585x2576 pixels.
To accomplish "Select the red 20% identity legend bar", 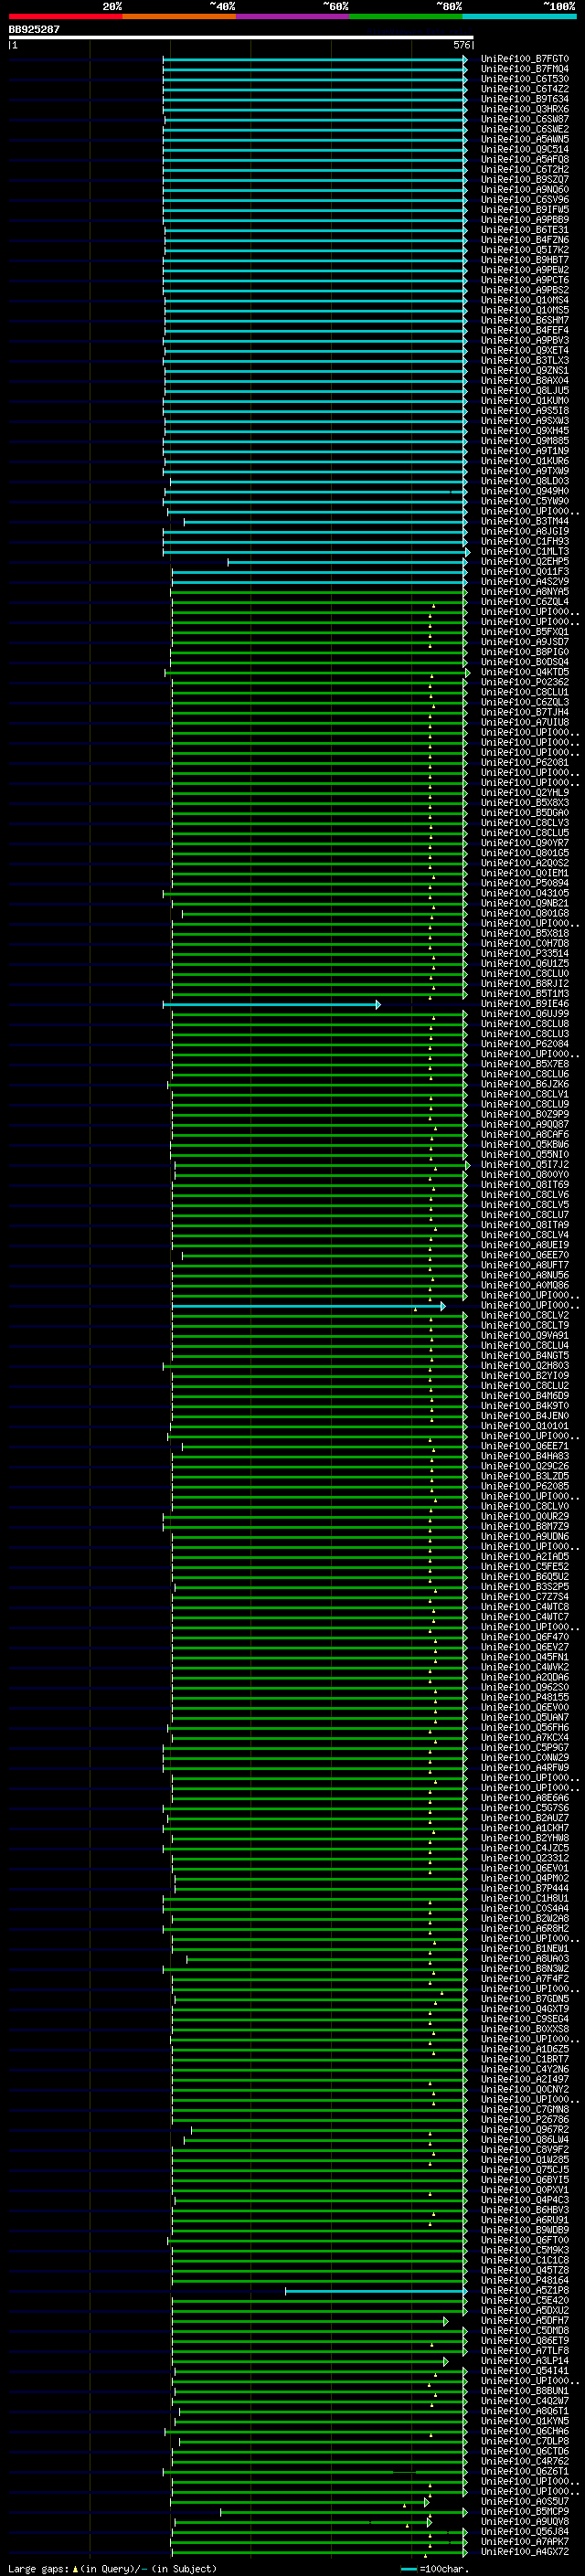I will click(65, 17).
